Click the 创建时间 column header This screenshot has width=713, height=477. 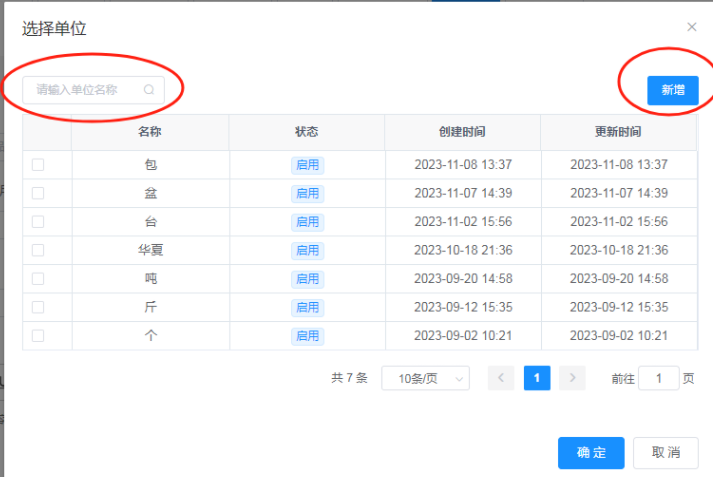462,132
